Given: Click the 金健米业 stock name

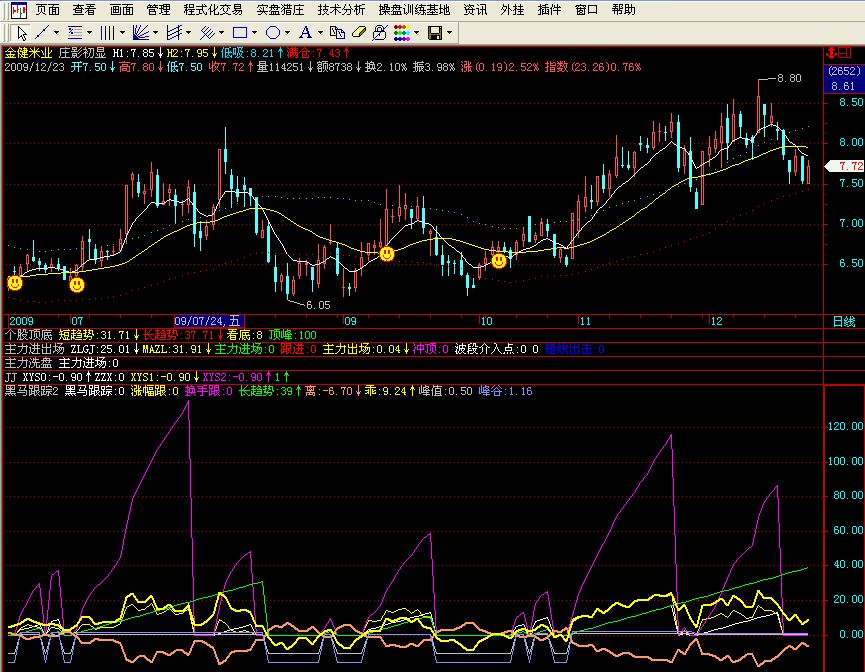Looking at the screenshot, I should [x=28, y=52].
